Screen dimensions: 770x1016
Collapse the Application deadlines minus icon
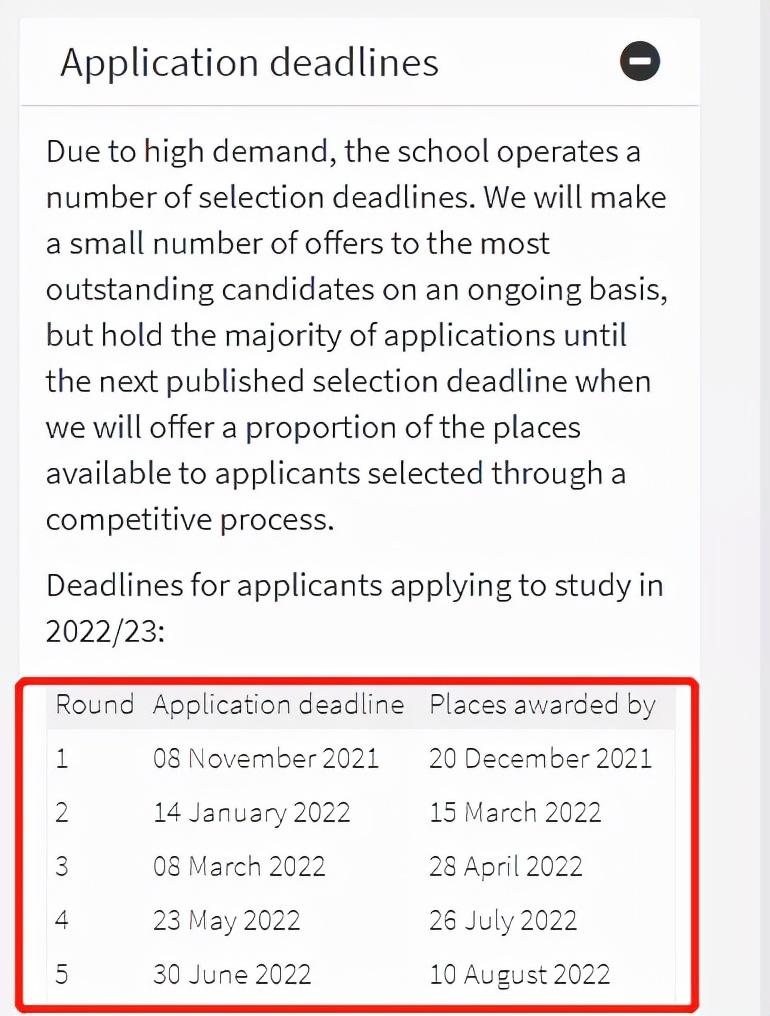click(x=640, y=62)
